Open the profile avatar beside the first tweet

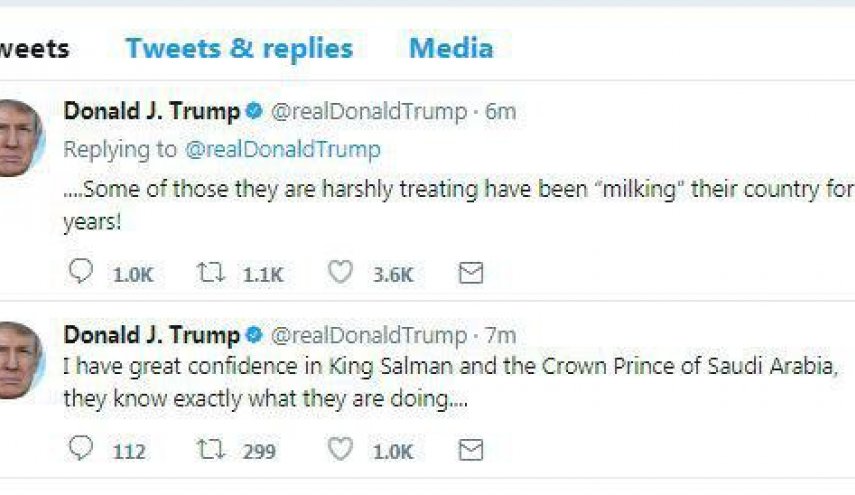pos(20,138)
